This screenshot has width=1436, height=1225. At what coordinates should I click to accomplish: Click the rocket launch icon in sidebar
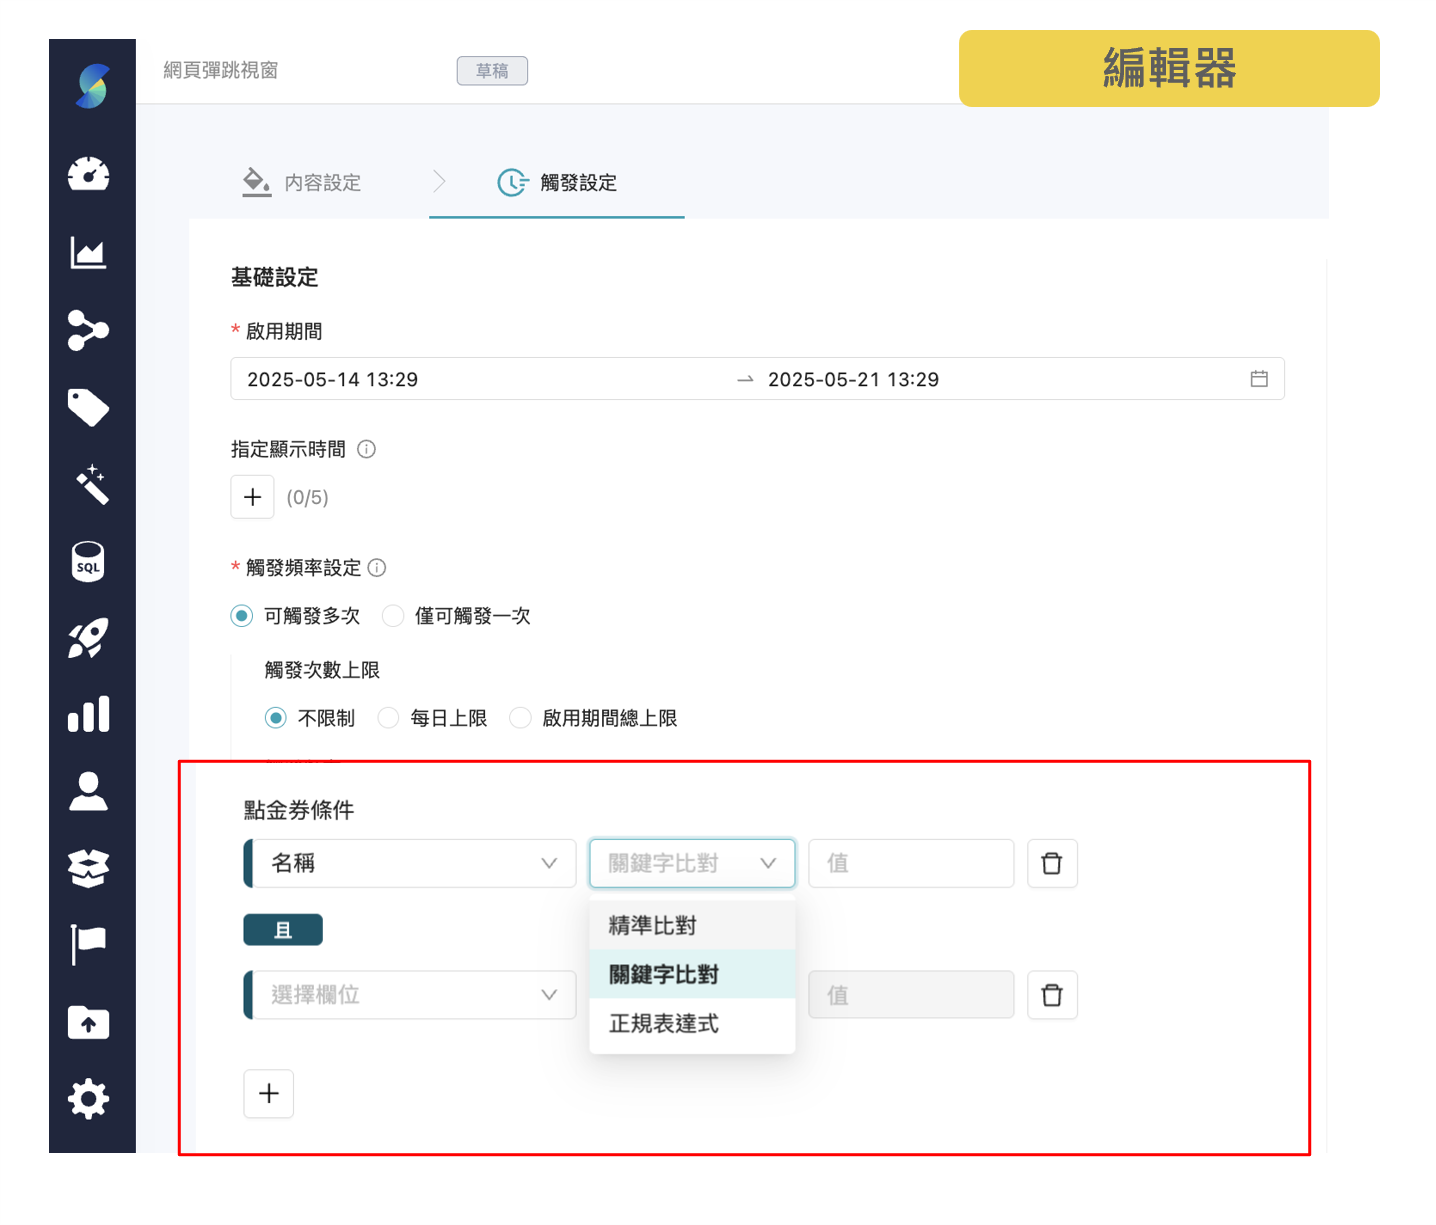point(89,638)
